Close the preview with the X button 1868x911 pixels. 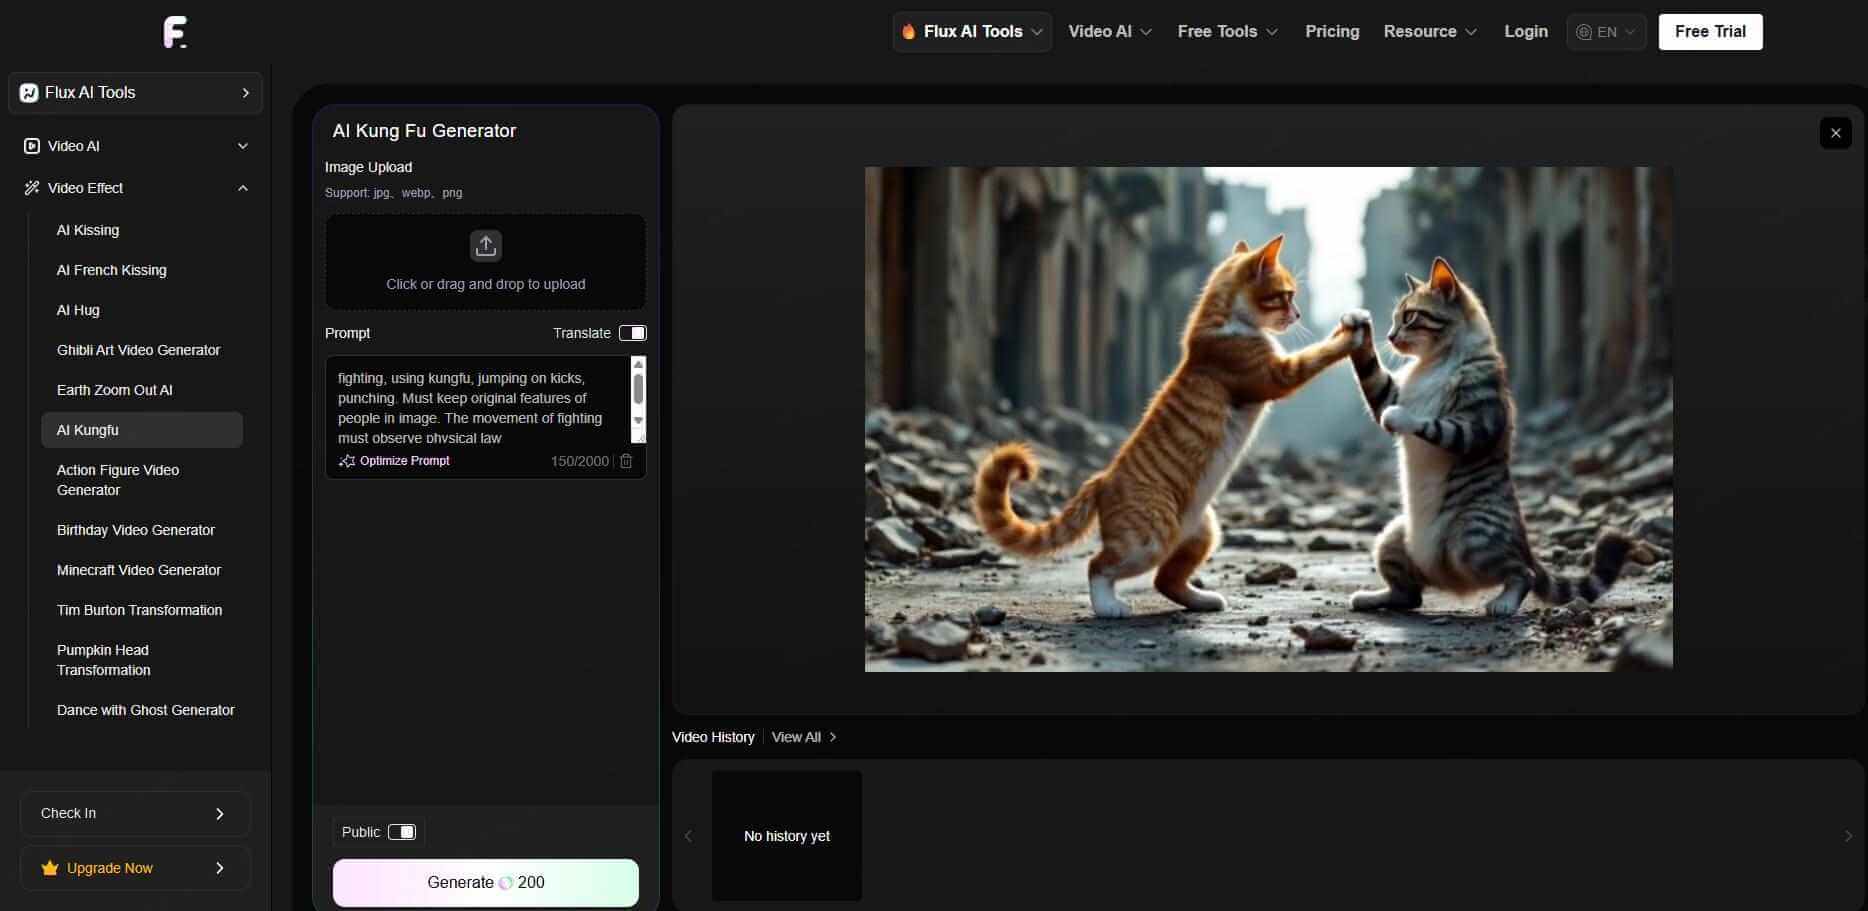[1835, 133]
